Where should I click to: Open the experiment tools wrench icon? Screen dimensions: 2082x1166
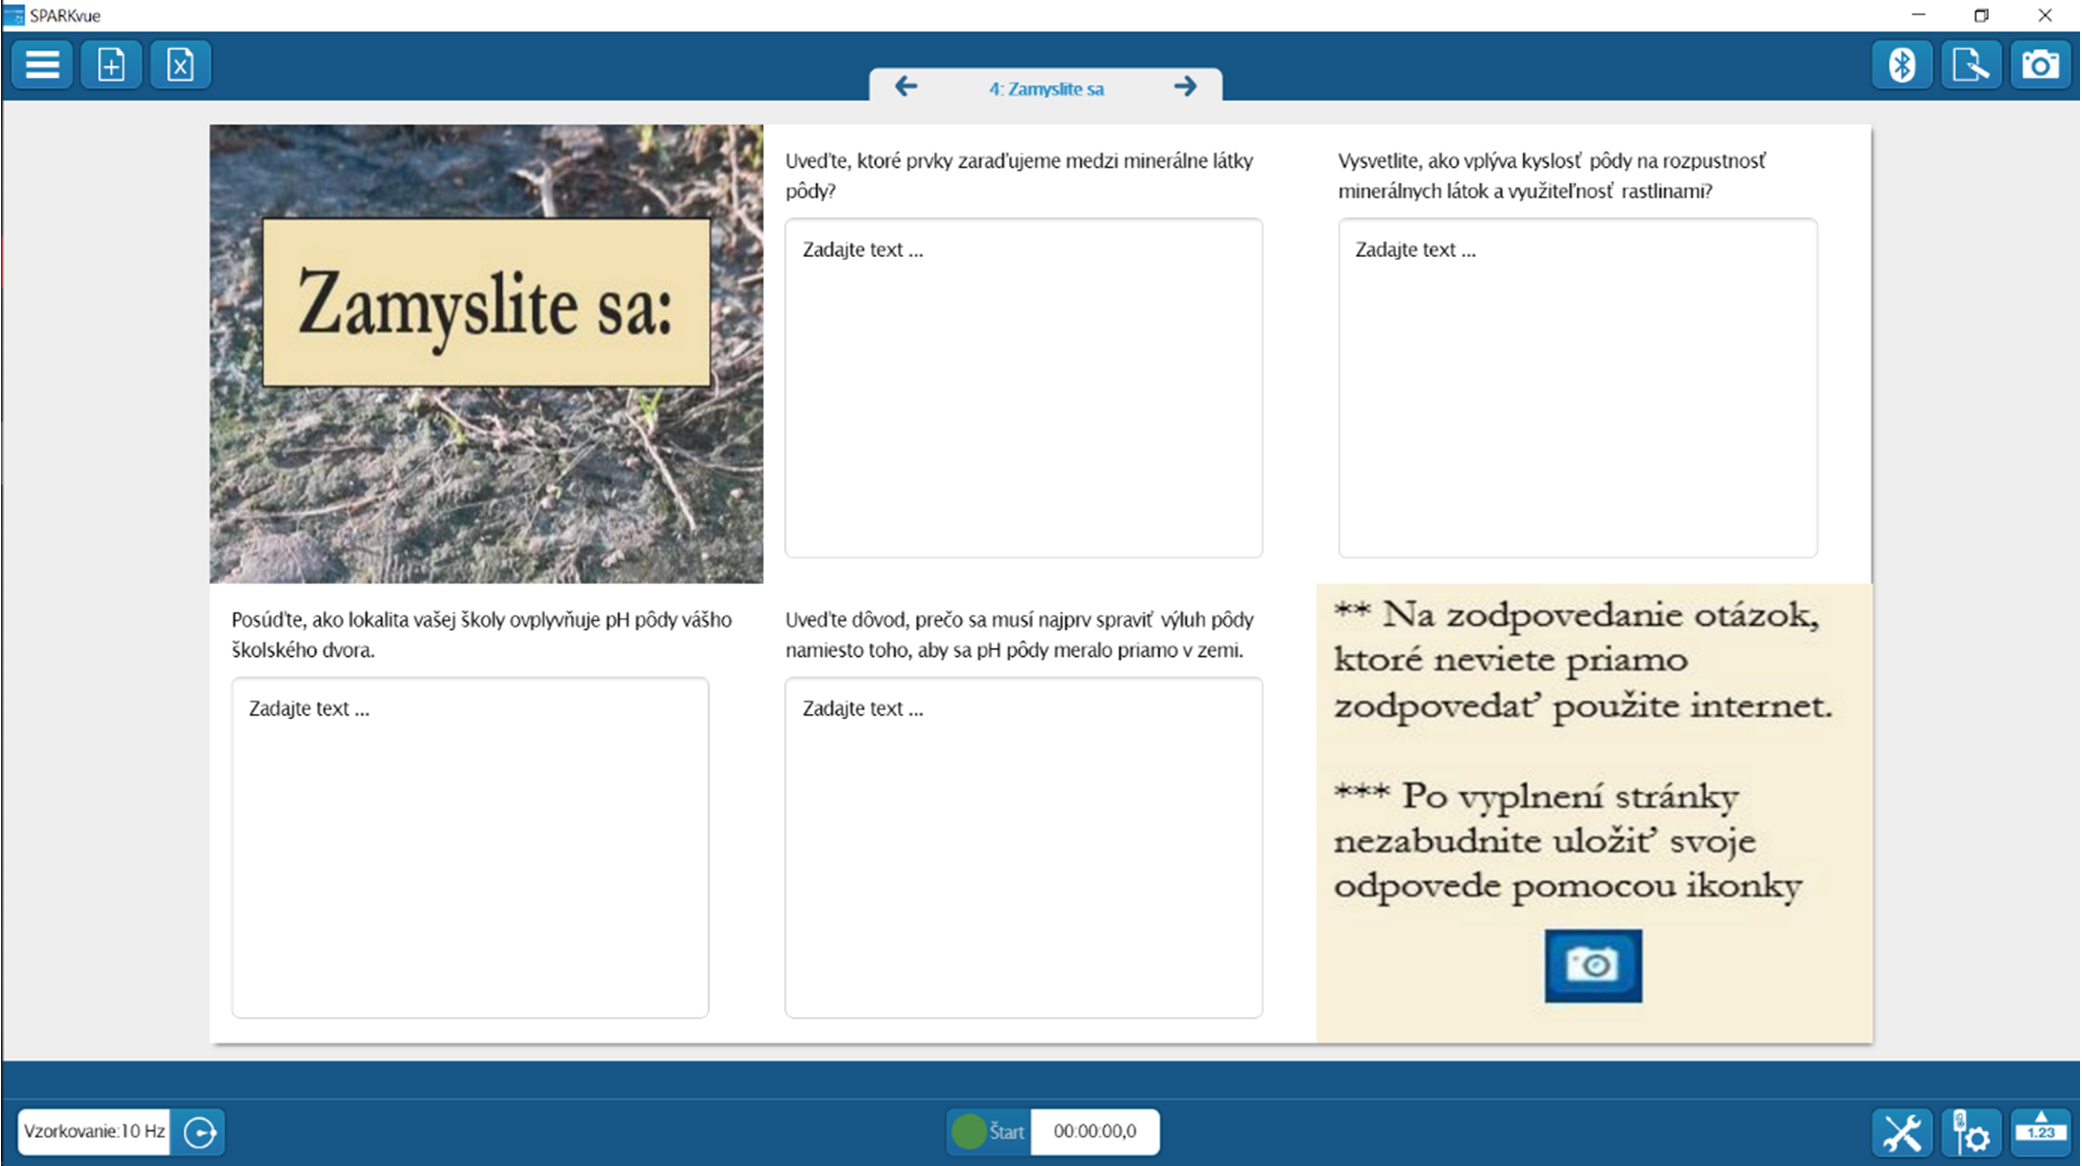click(x=1901, y=1132)
